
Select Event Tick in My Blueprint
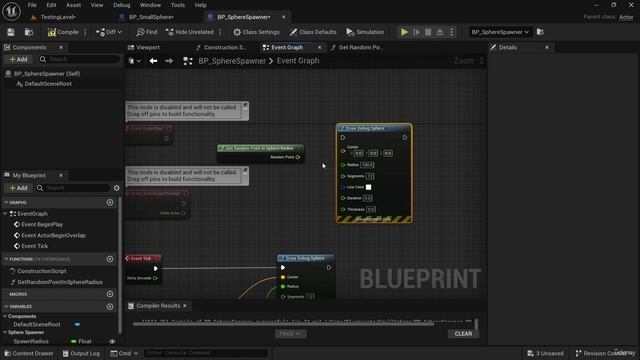[x=34, y=246]
